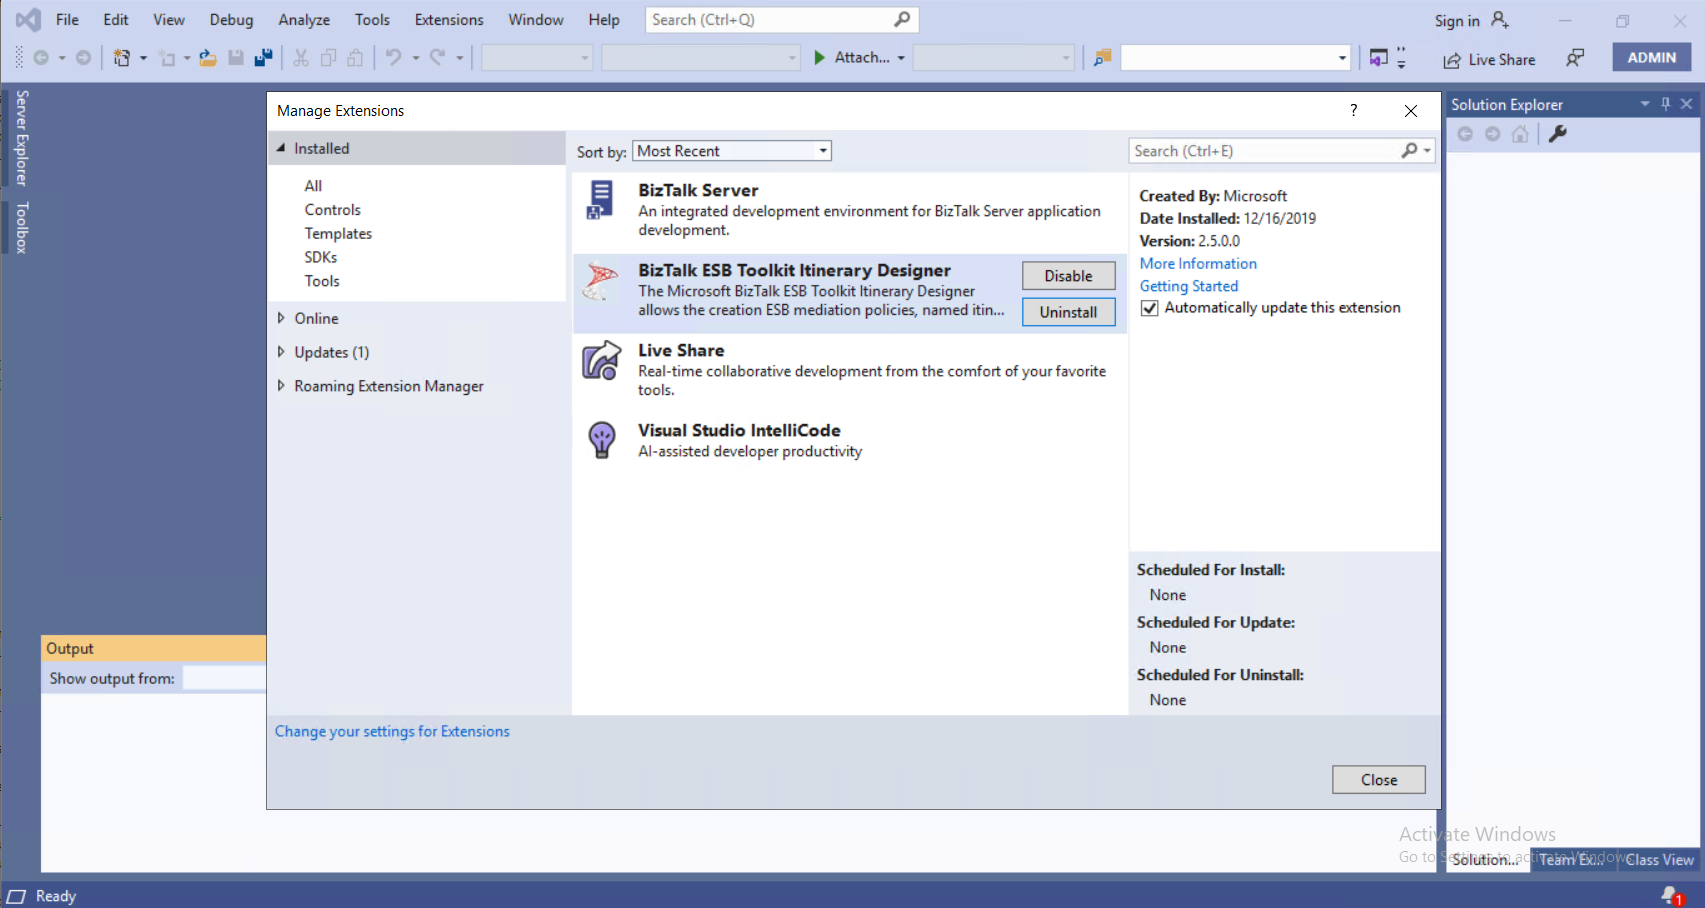Pin the Solution Explorer panel
This screenshot has height=908, width=1705.
click(1665, 103)
